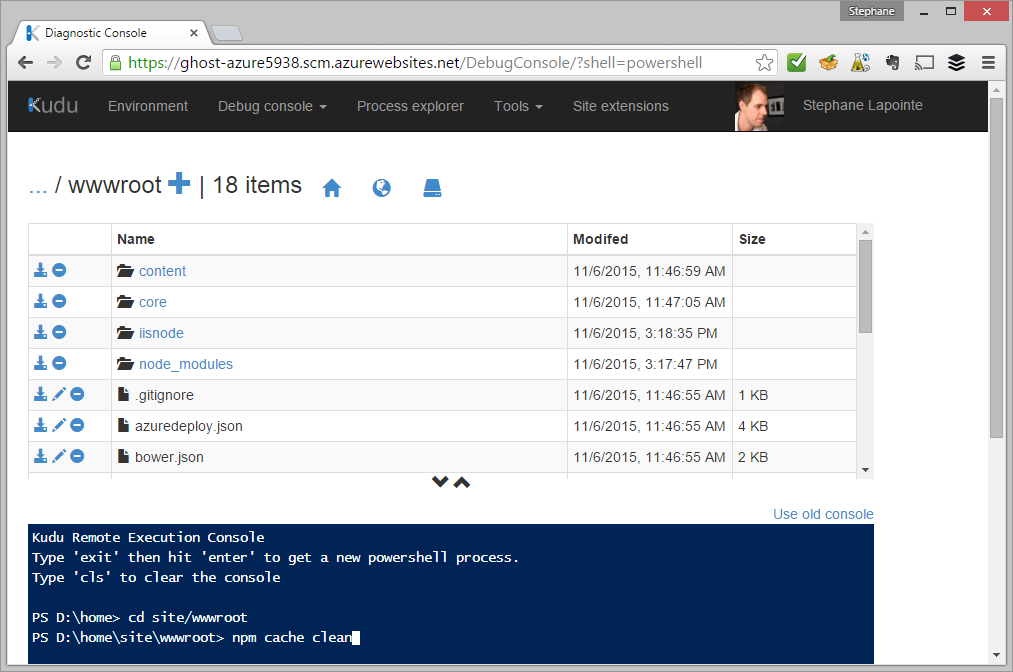The image size is (1013, 672).
Task: Delete the node_modules folder
Action: [59, 363]
